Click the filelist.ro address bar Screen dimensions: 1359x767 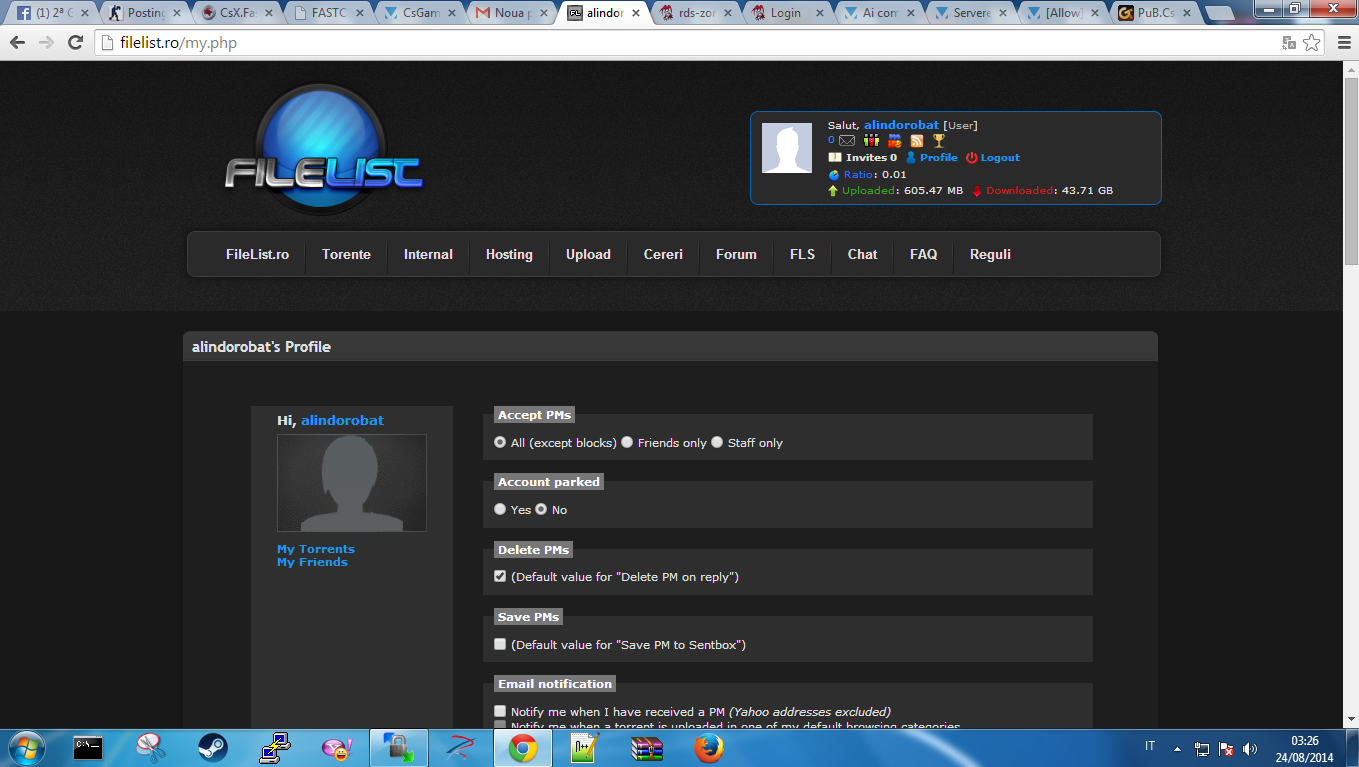click(600, 43)
